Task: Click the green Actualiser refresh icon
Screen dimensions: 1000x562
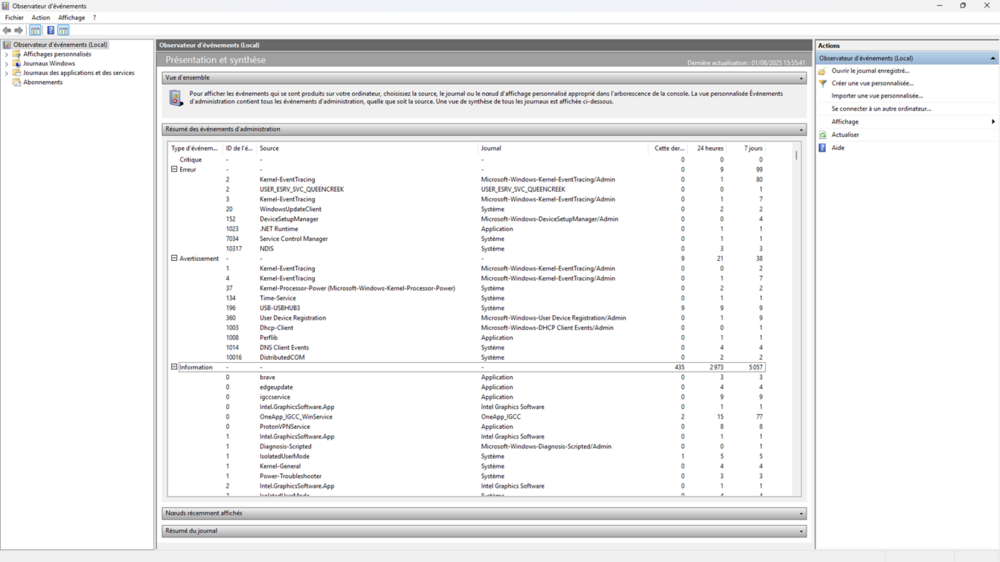Action: (823, 135)
